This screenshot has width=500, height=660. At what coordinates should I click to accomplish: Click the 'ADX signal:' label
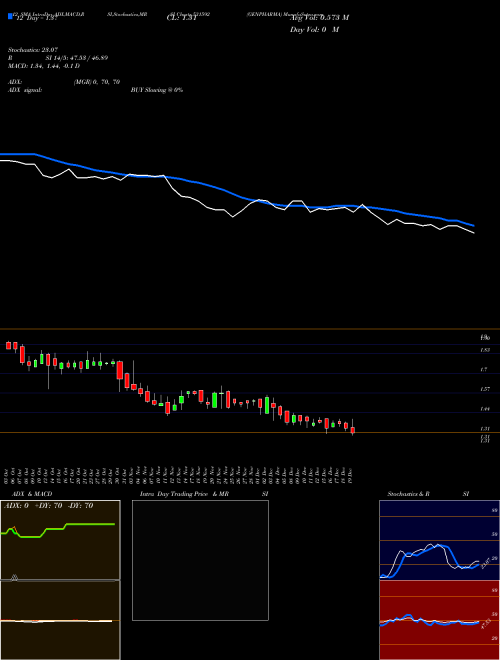pos(25,90)
